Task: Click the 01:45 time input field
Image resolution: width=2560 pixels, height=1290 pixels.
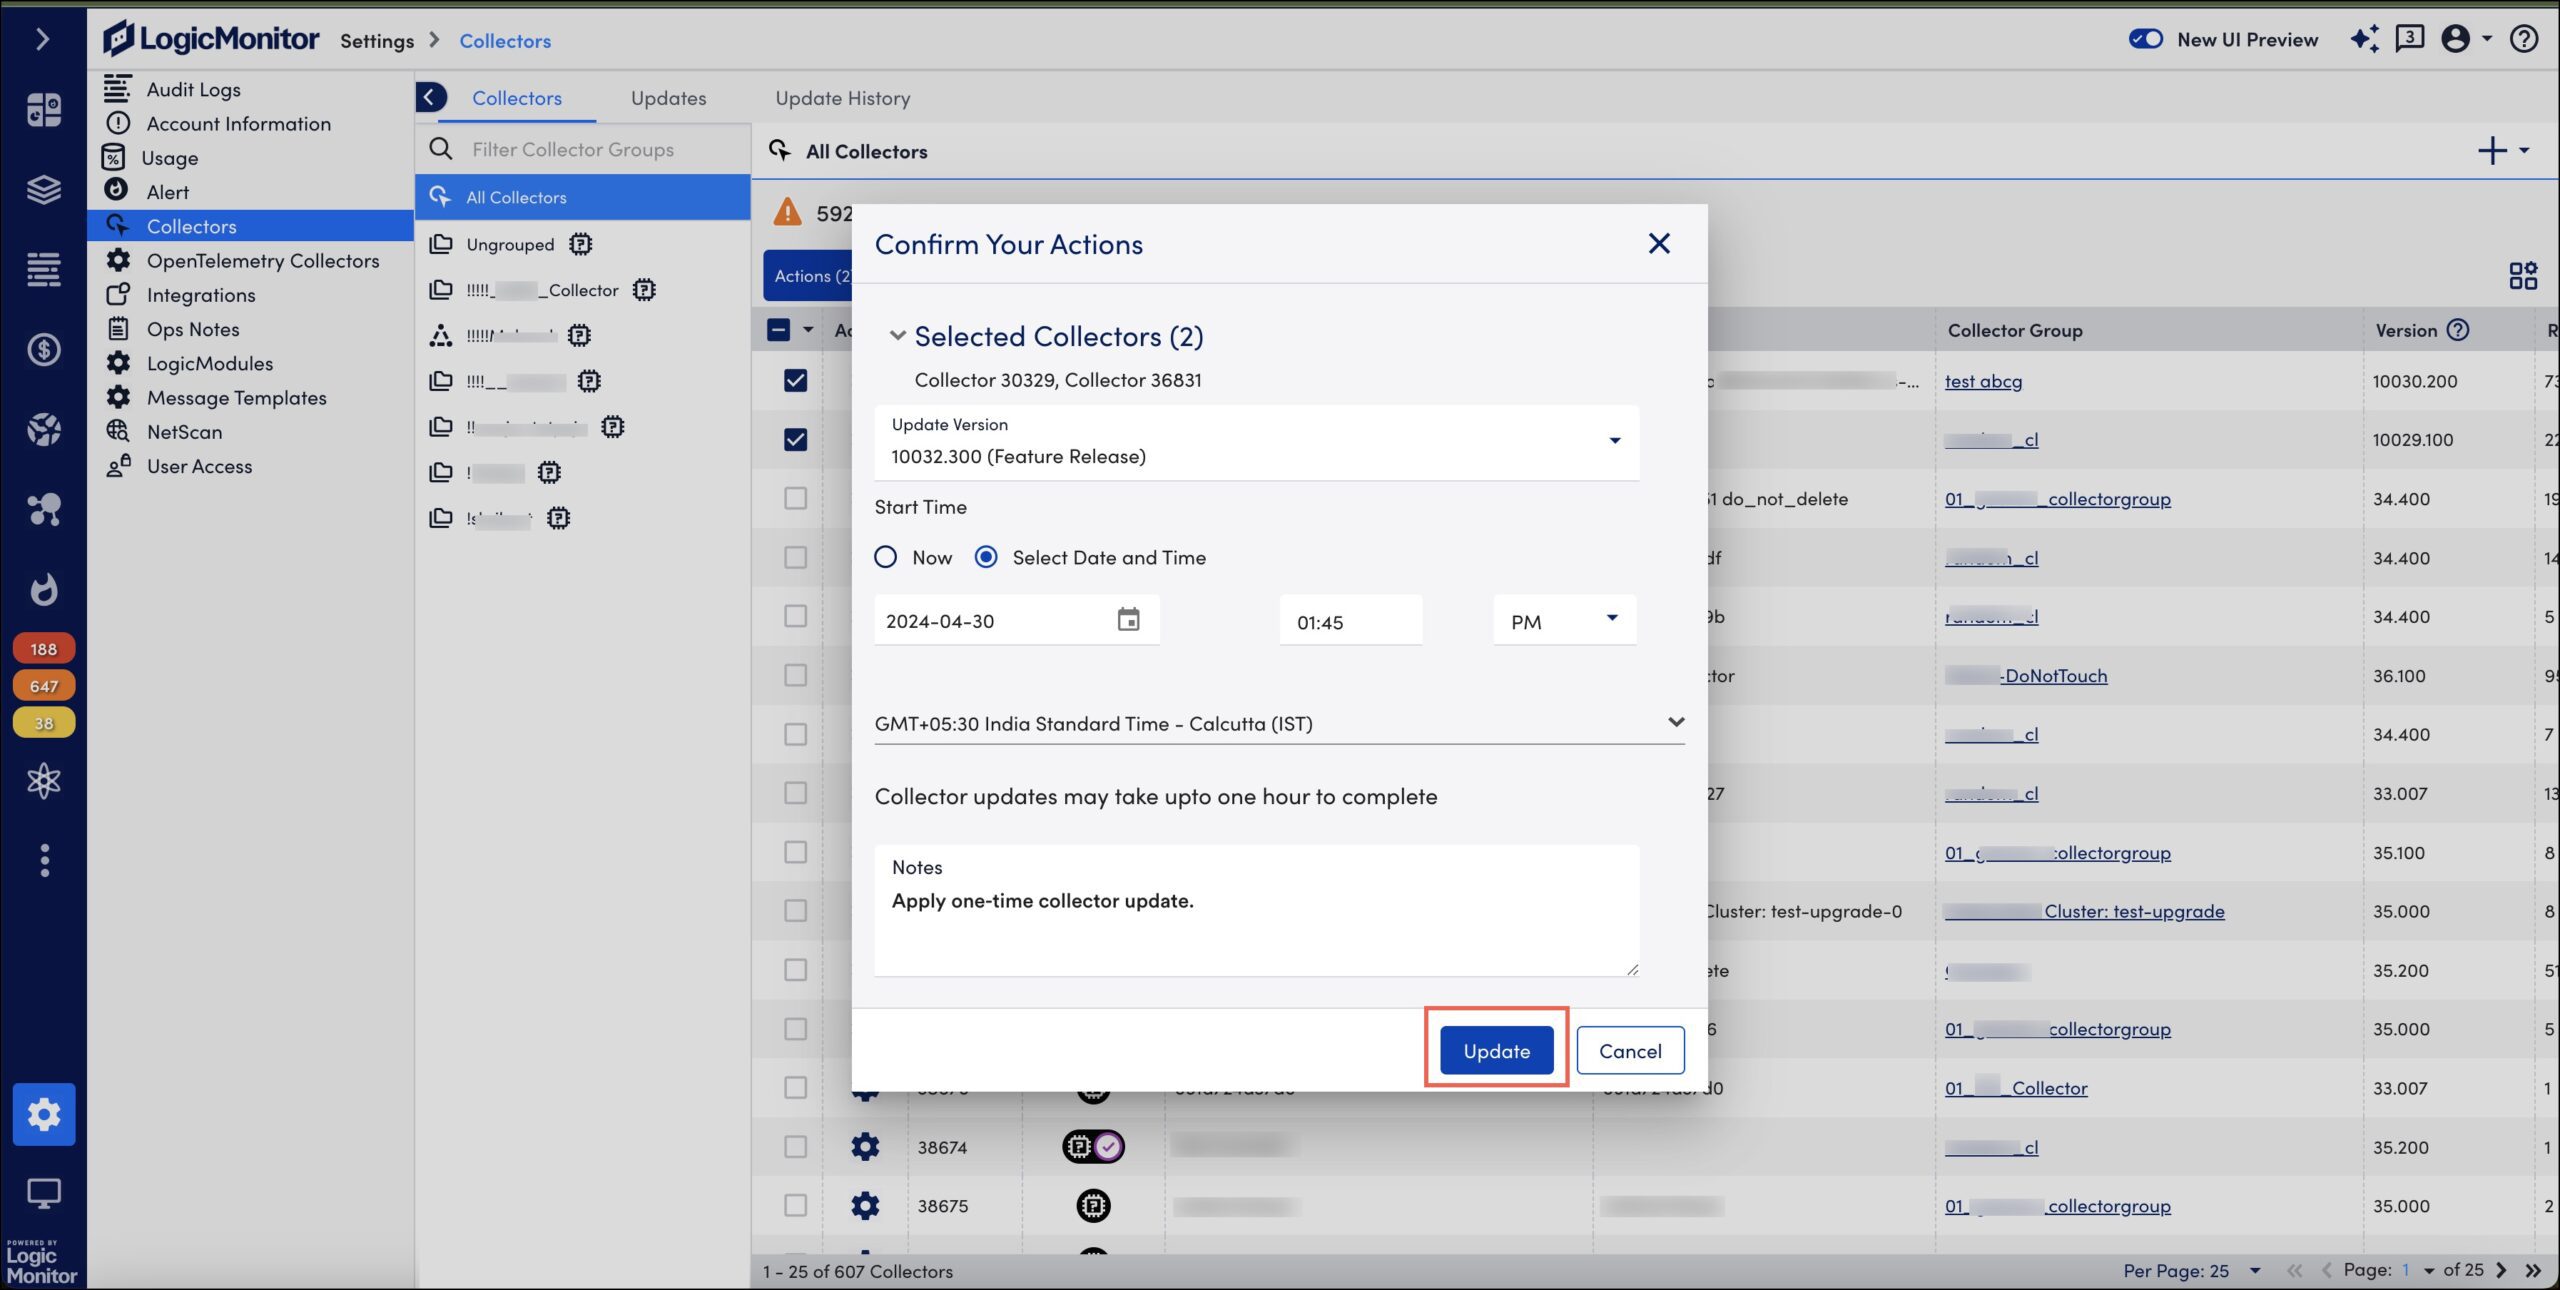Action: (x=1351, y=621)
